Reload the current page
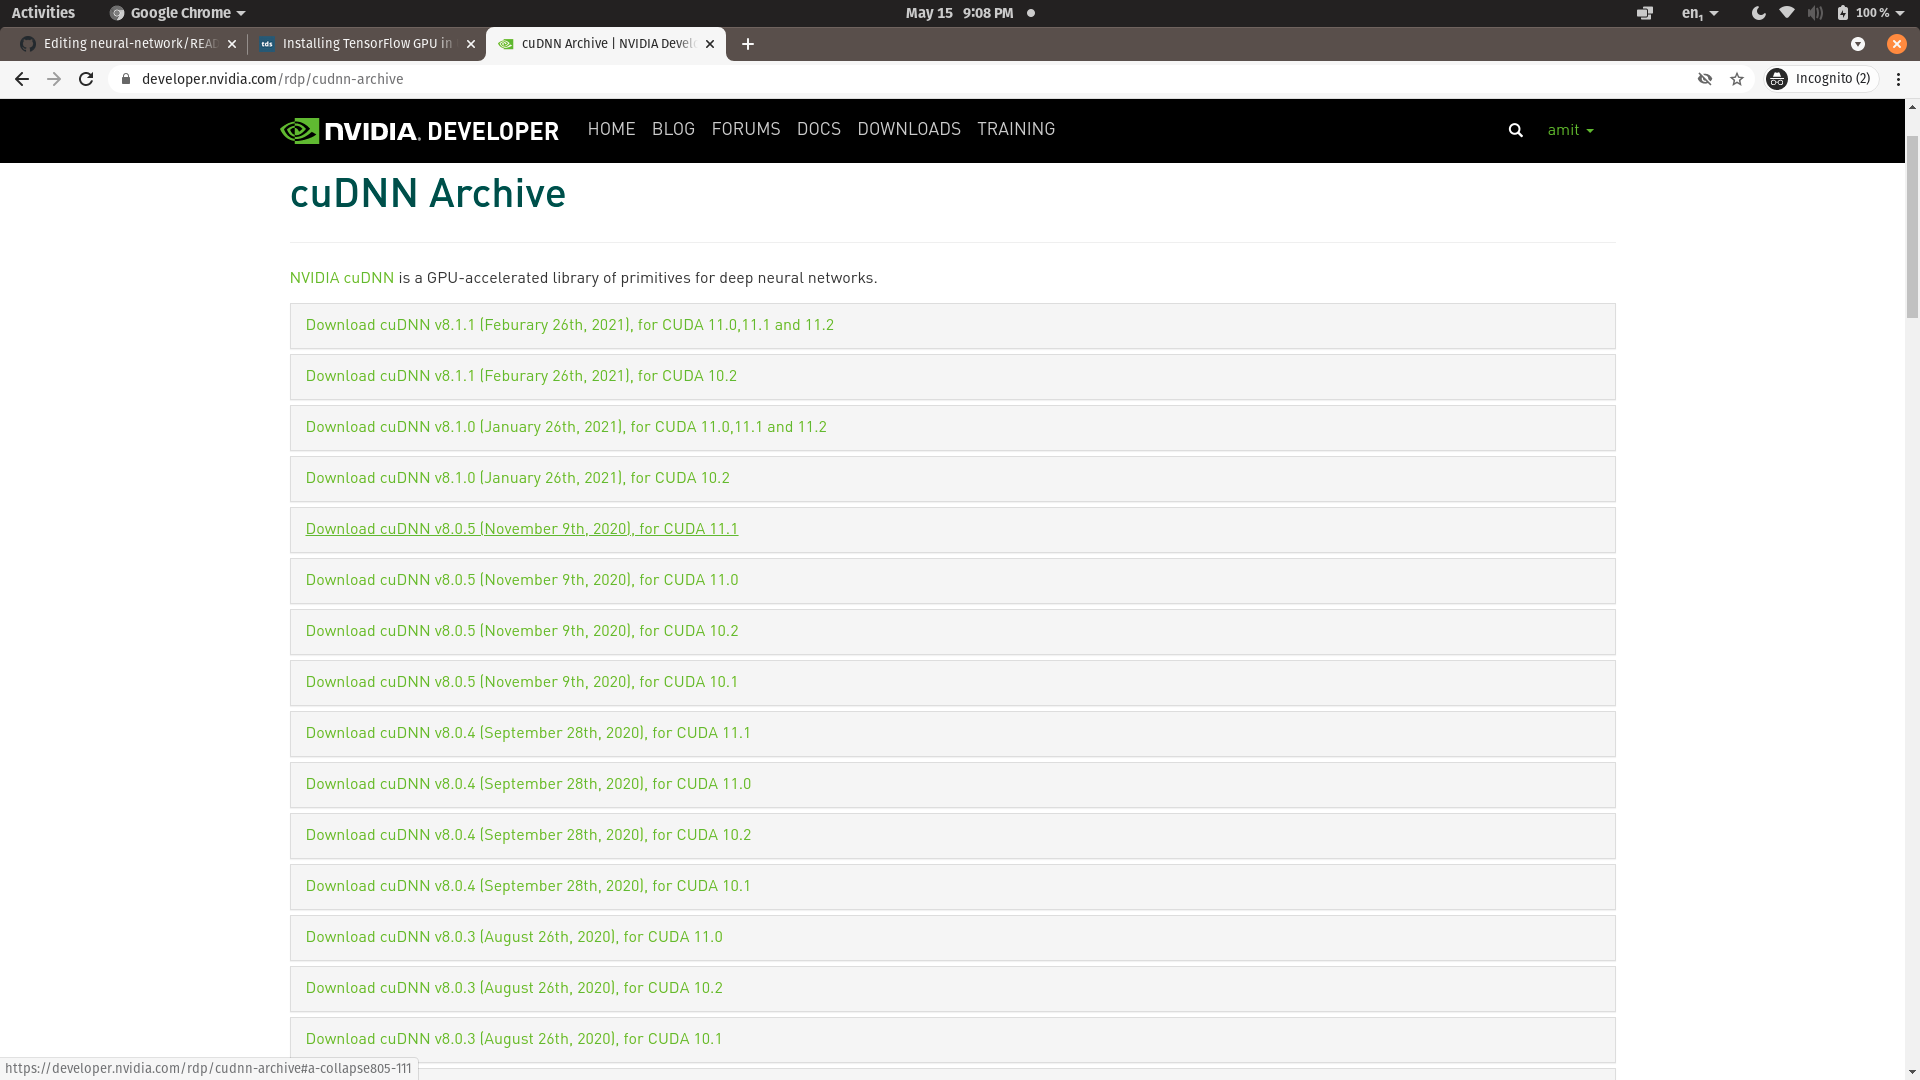This screenshot has width=1920, height=1080. click(x=86, y=79)
